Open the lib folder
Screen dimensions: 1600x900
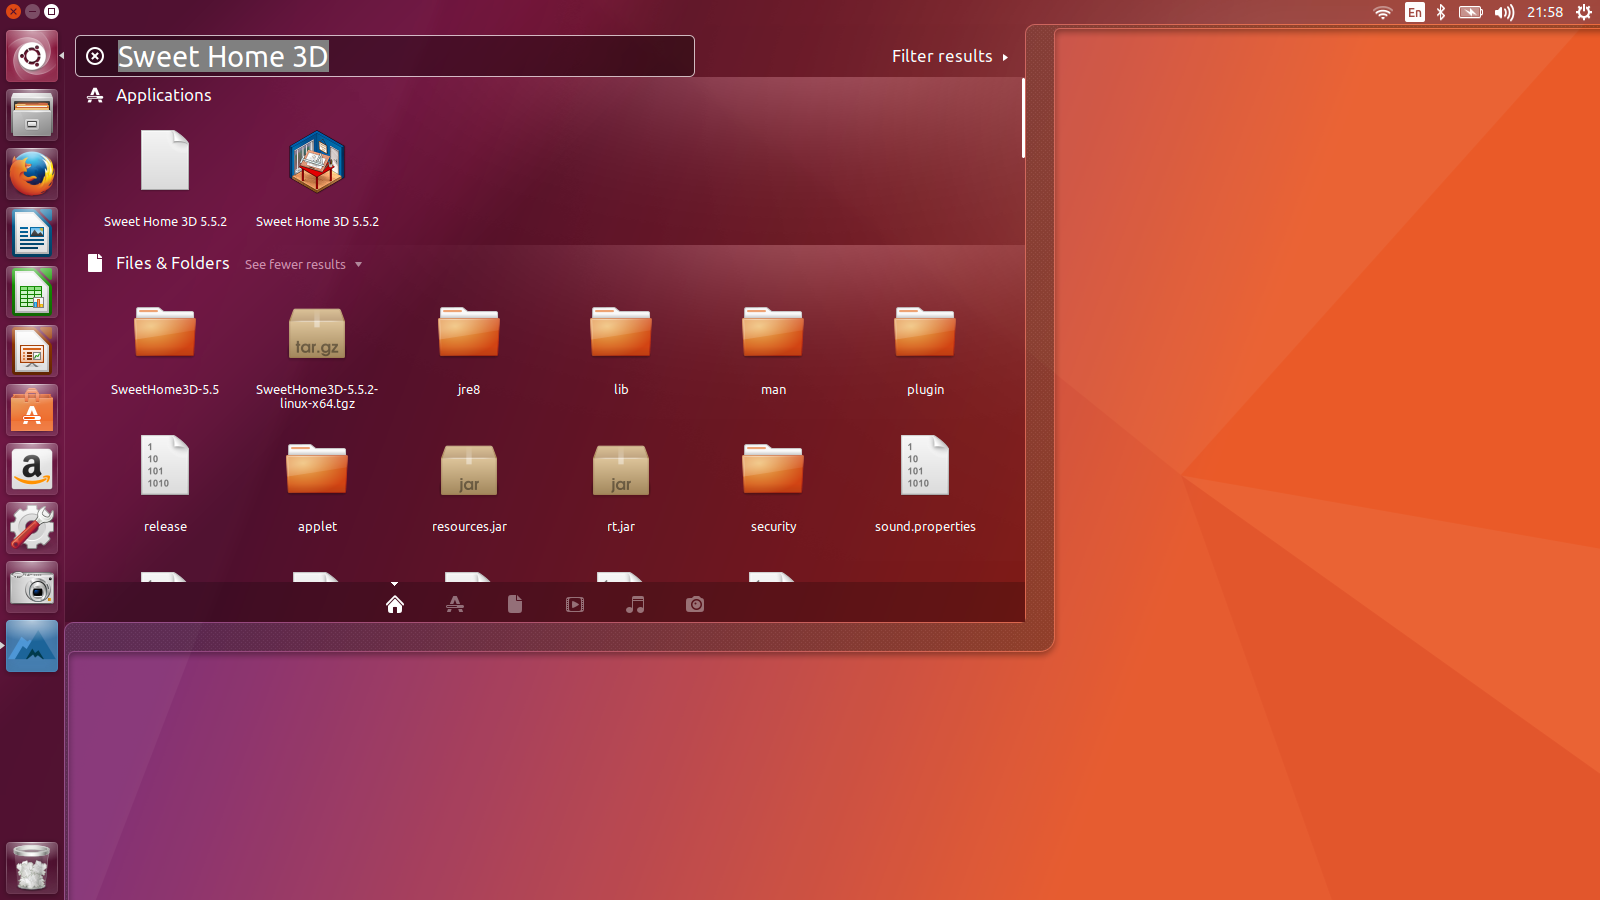621,350
